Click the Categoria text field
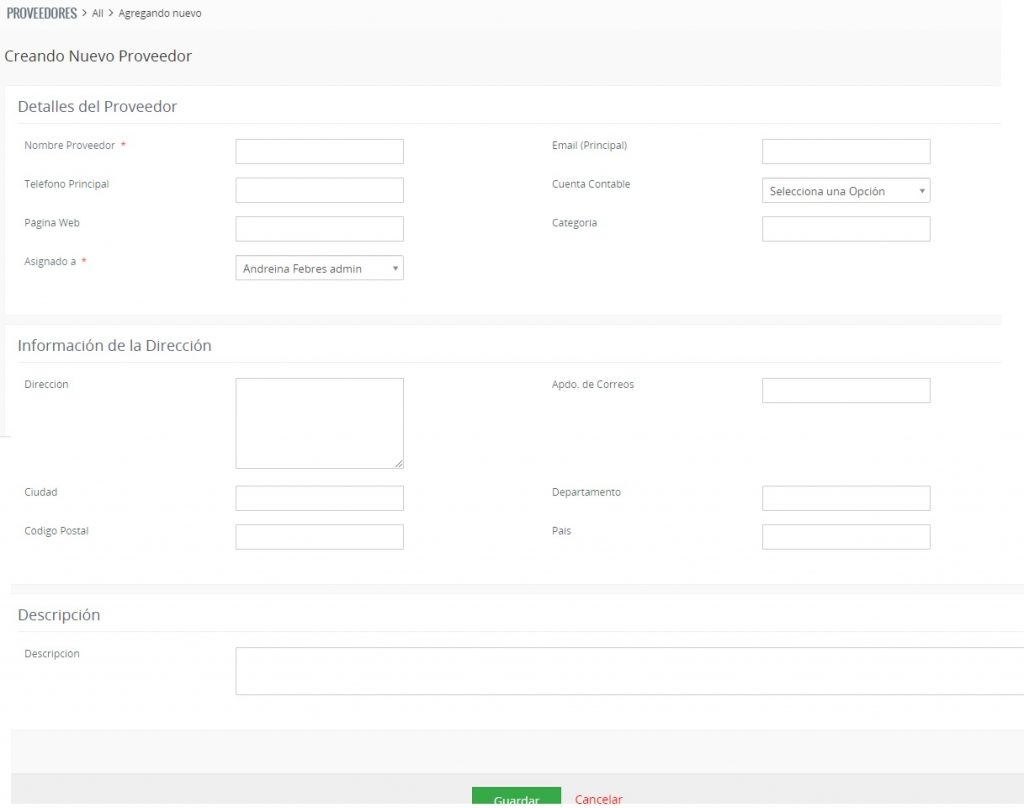Screen dimensions: 1024x808 coord(846,229)
